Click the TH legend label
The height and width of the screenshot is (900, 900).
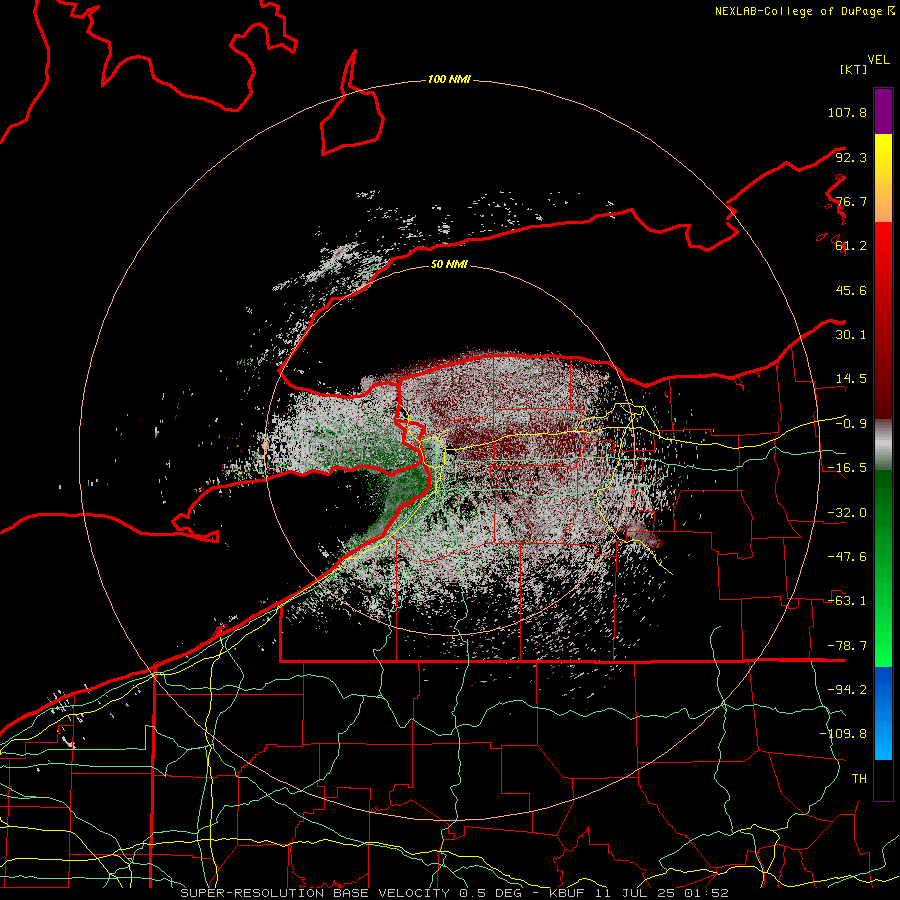[859, 779]
